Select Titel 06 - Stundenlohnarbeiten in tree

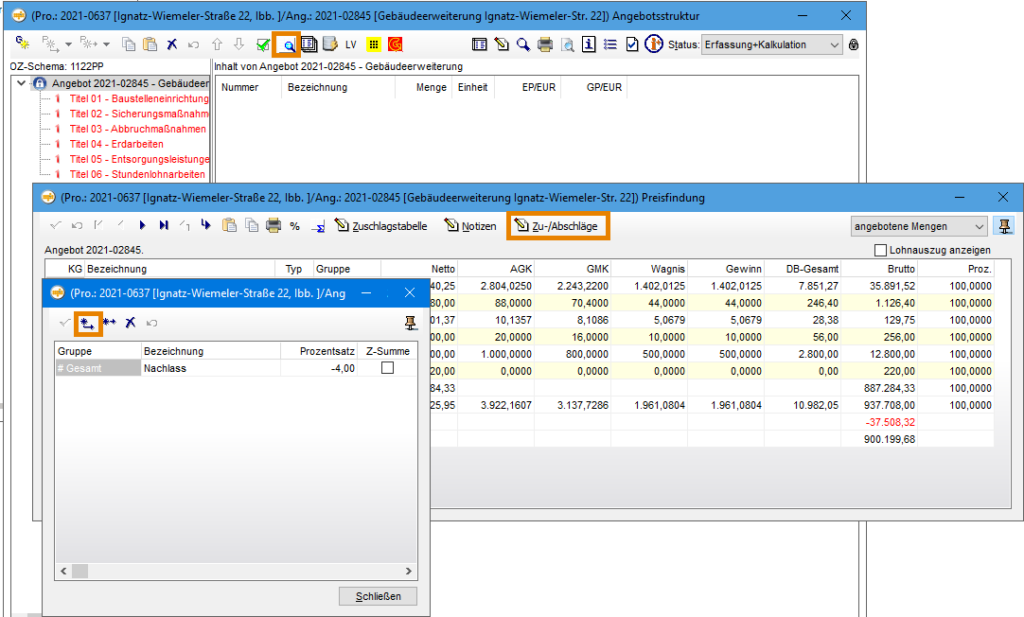click(137, 174)
